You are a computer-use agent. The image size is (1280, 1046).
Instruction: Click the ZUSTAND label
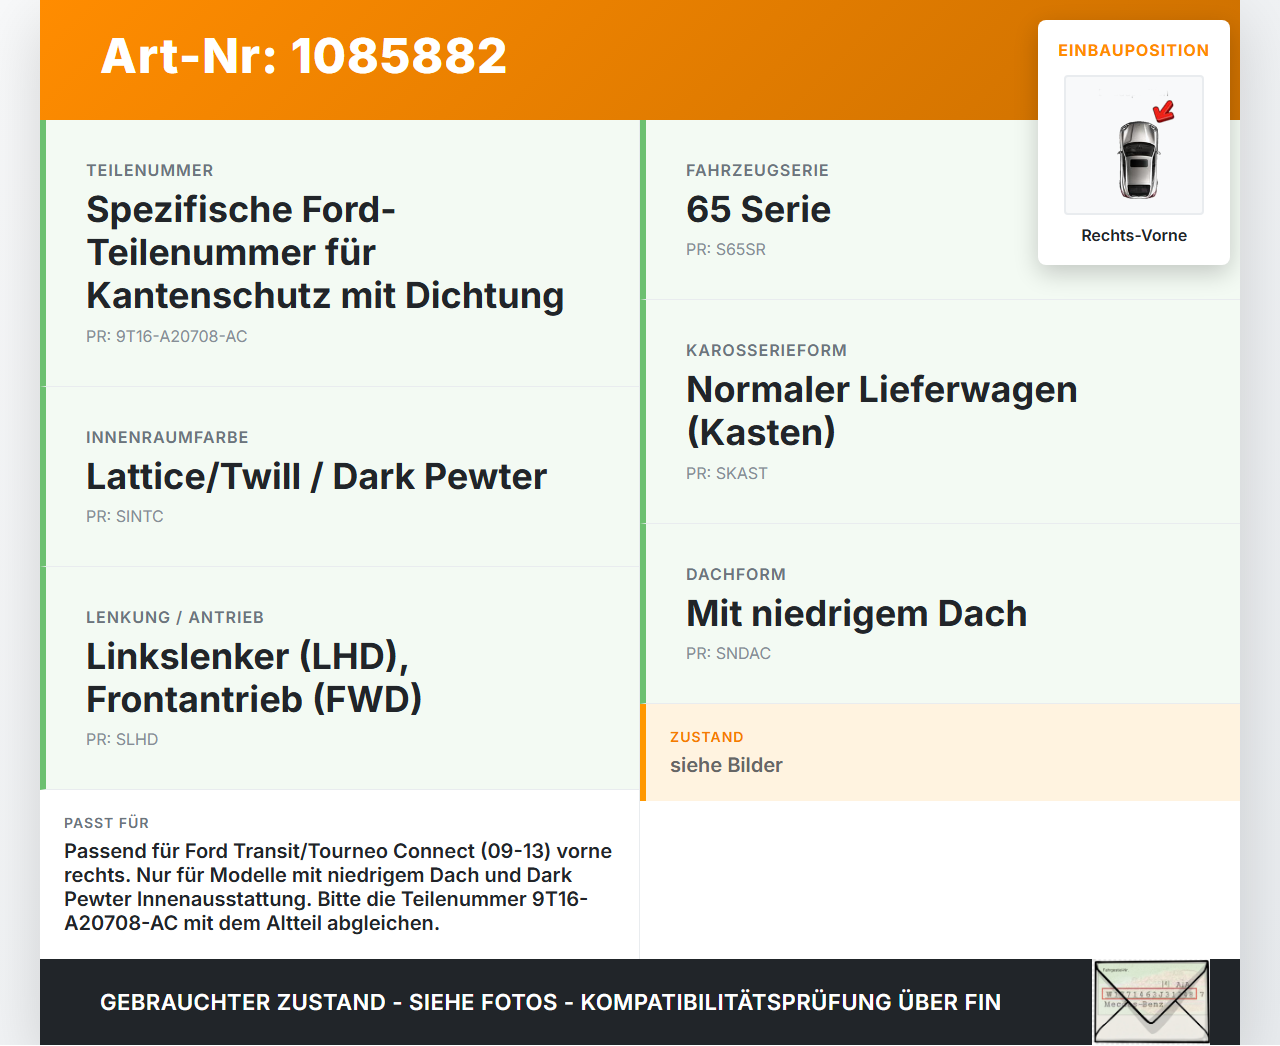(x=707, y=738)
